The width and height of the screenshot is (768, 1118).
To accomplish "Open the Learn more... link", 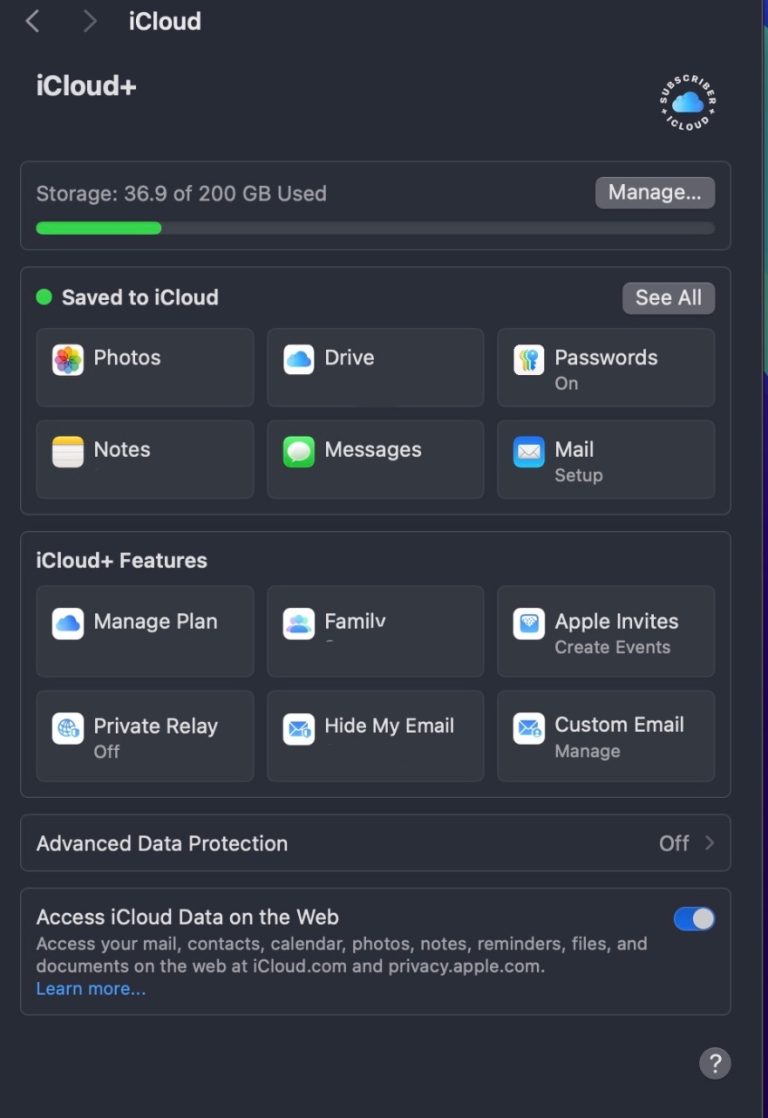I will (91, 989).
